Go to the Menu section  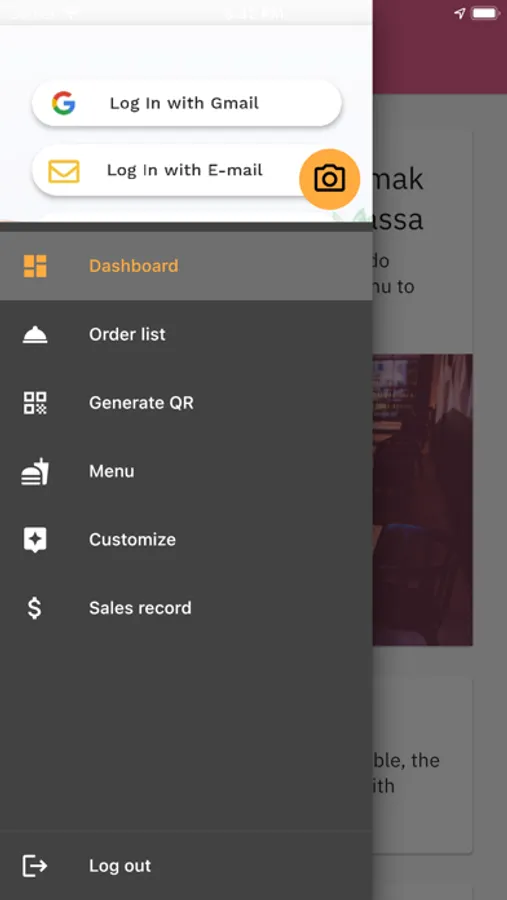[x=186, y=472]
